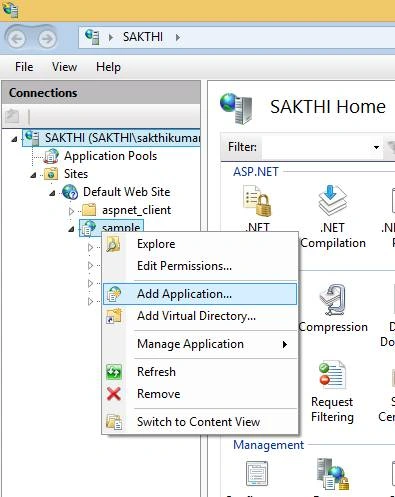Click the ASP.NET group header

[x=256, y=172]
